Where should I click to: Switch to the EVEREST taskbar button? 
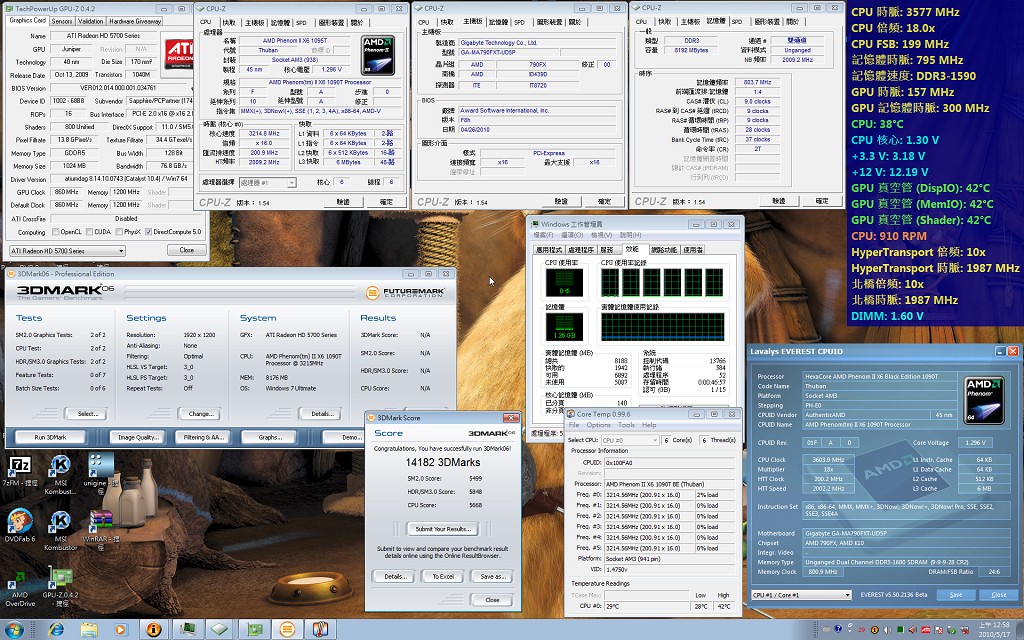[154, 630]
